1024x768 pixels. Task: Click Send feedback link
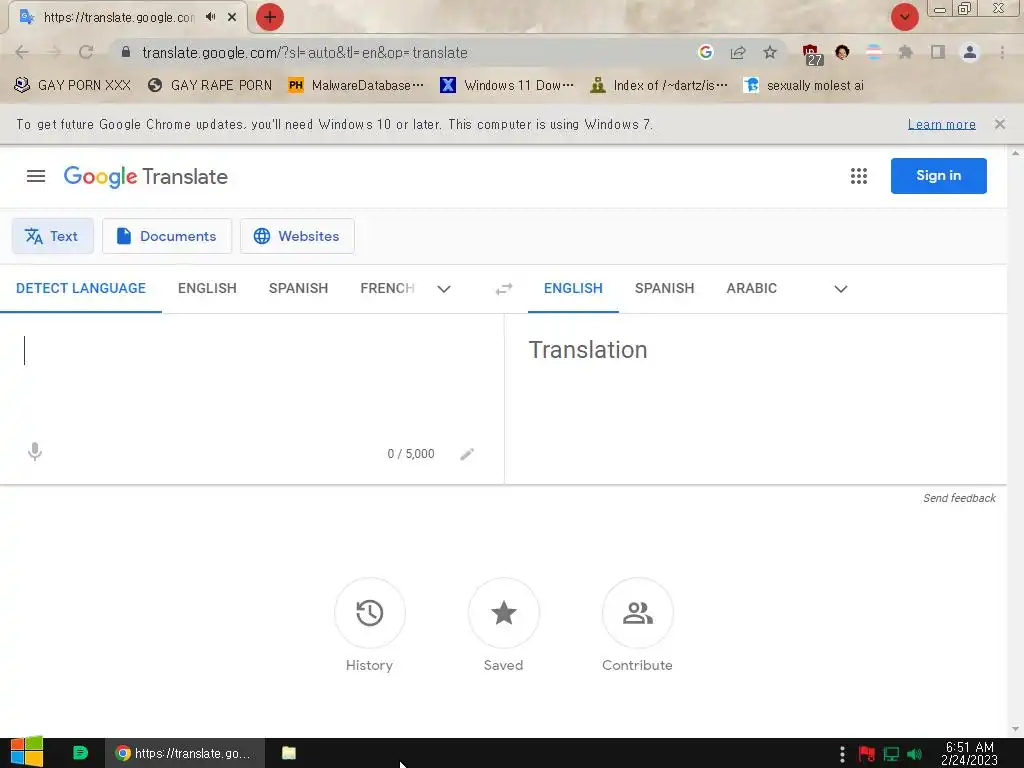(x=959, y=498)
